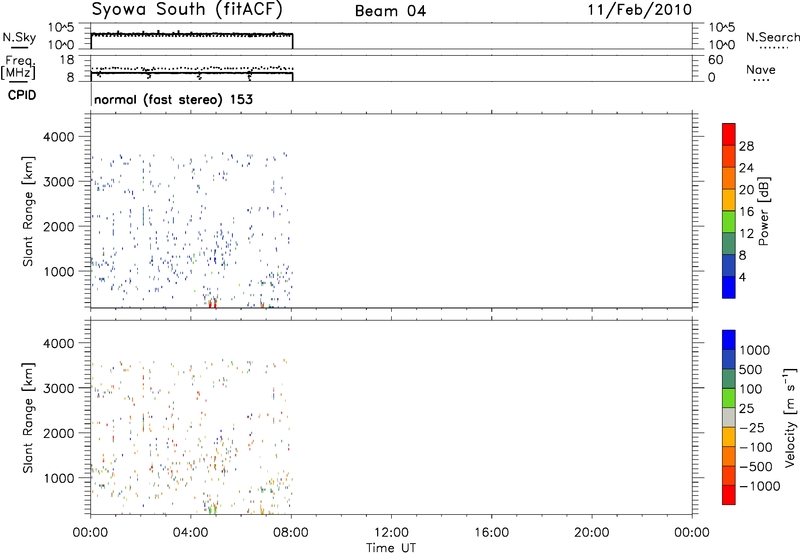Screen dimensions: 800x554
Task: Click the 20:00 time tick label
Action: (592, 533)
